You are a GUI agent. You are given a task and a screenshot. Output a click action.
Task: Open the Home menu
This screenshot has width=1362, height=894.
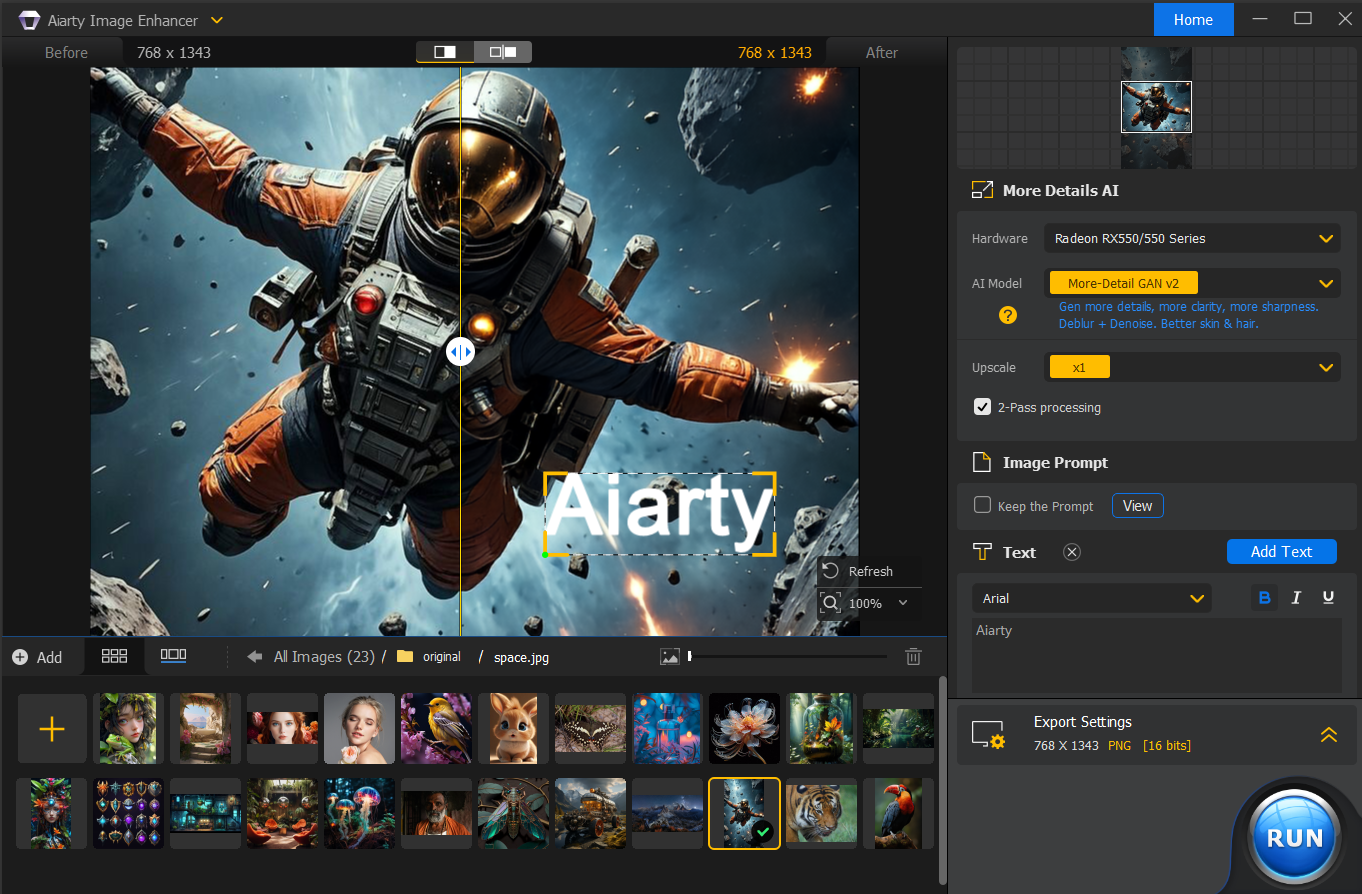tap(1193, 19)
